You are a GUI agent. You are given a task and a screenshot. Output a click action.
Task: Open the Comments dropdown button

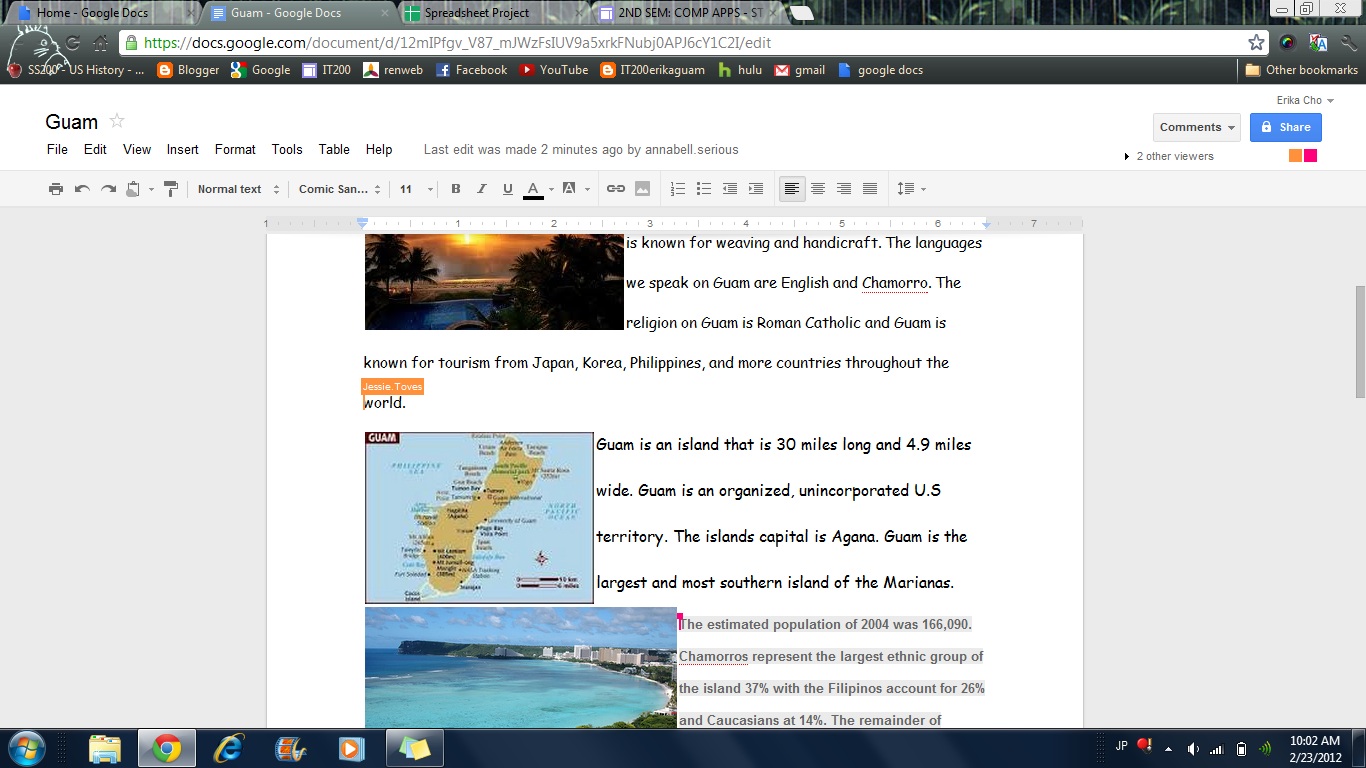(x=1197, y=127)
